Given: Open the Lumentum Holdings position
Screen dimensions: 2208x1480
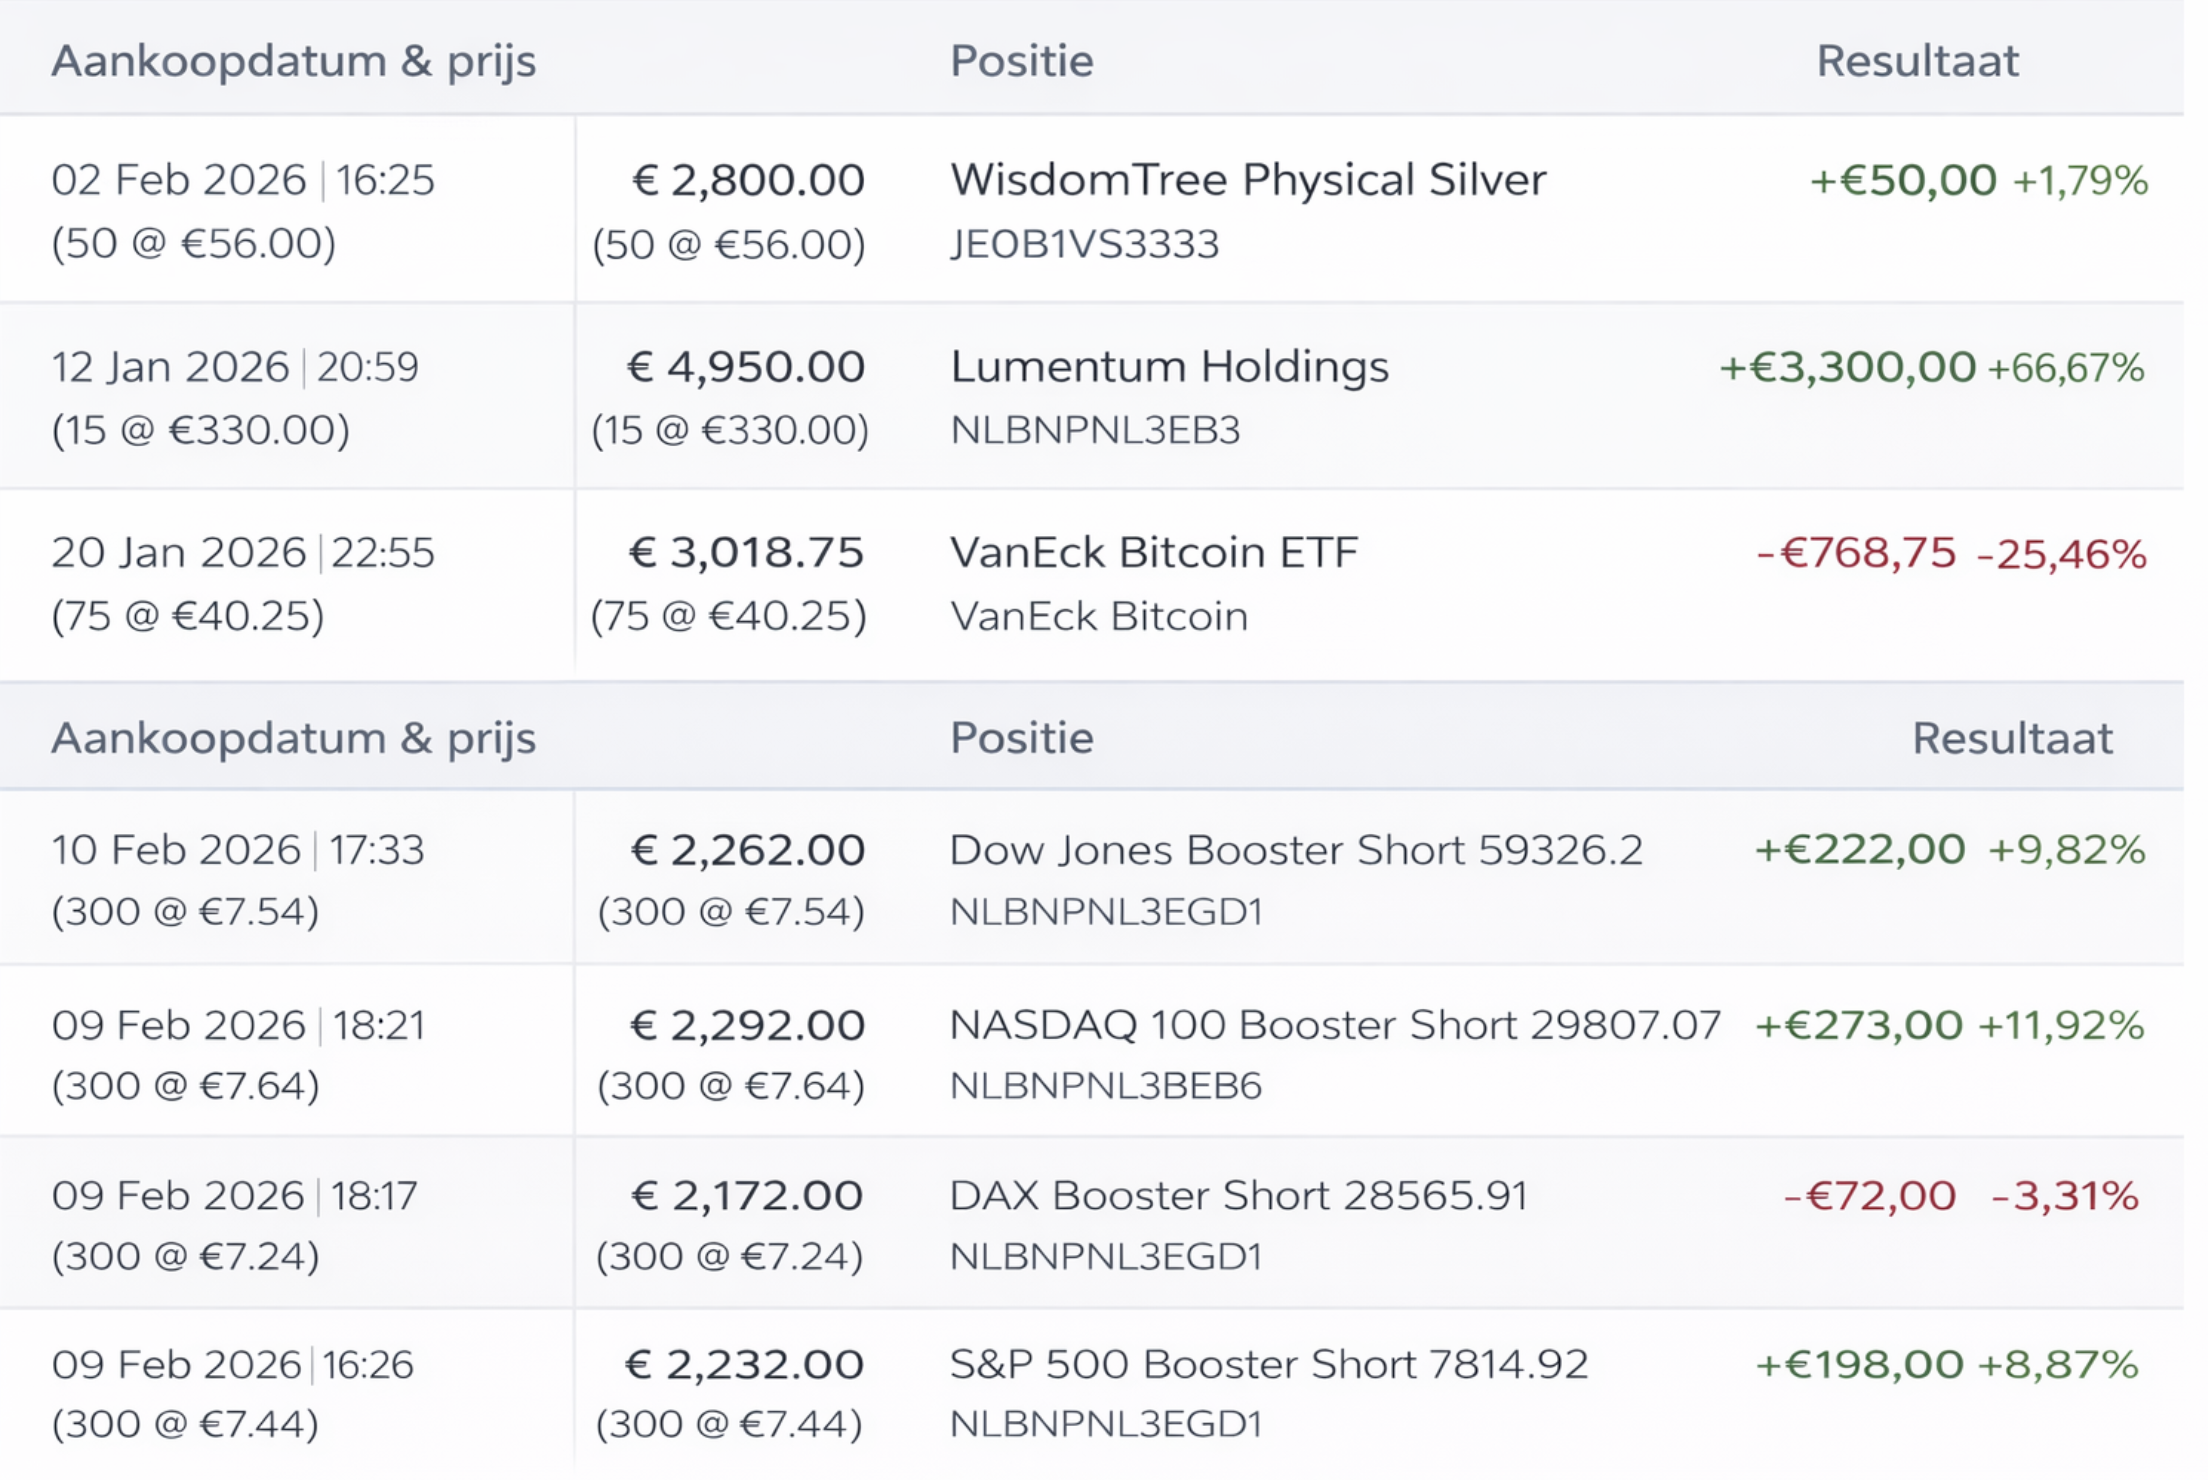Looking at the screenshot, I should click(x=1169, y=367).
